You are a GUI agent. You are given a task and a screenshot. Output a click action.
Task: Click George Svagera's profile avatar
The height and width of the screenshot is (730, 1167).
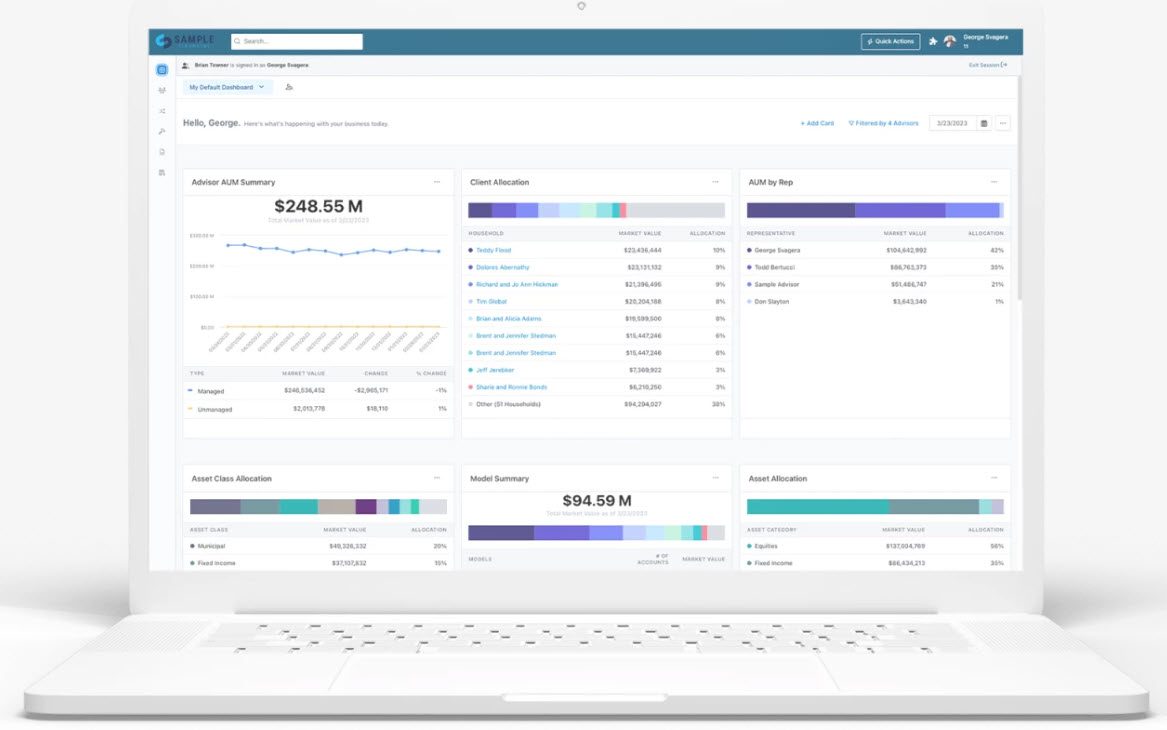tap(950, 42)
